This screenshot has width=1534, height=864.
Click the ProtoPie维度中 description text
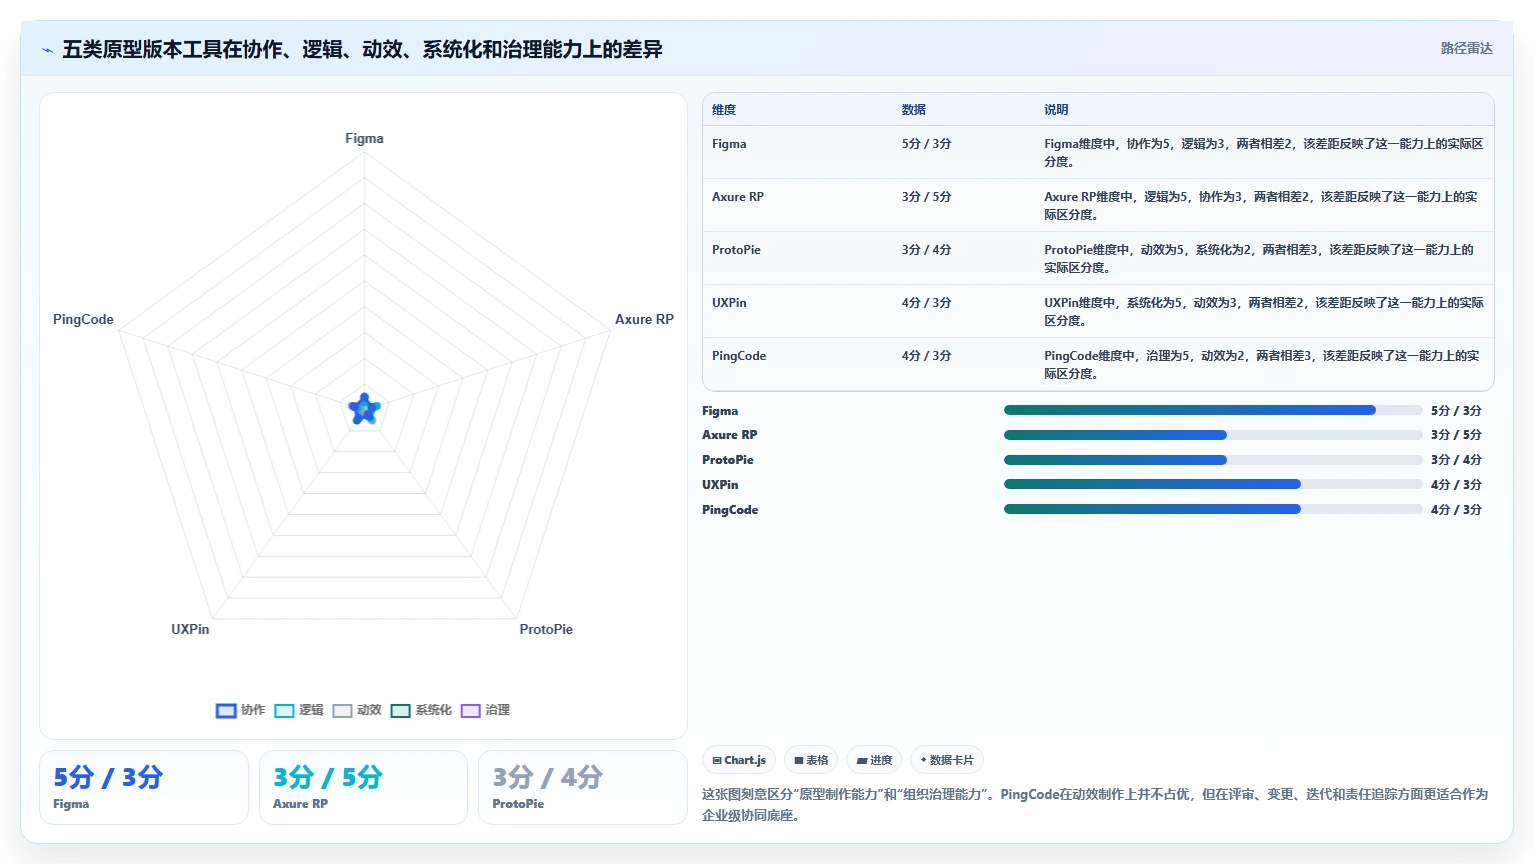(x=1259, y=259)
